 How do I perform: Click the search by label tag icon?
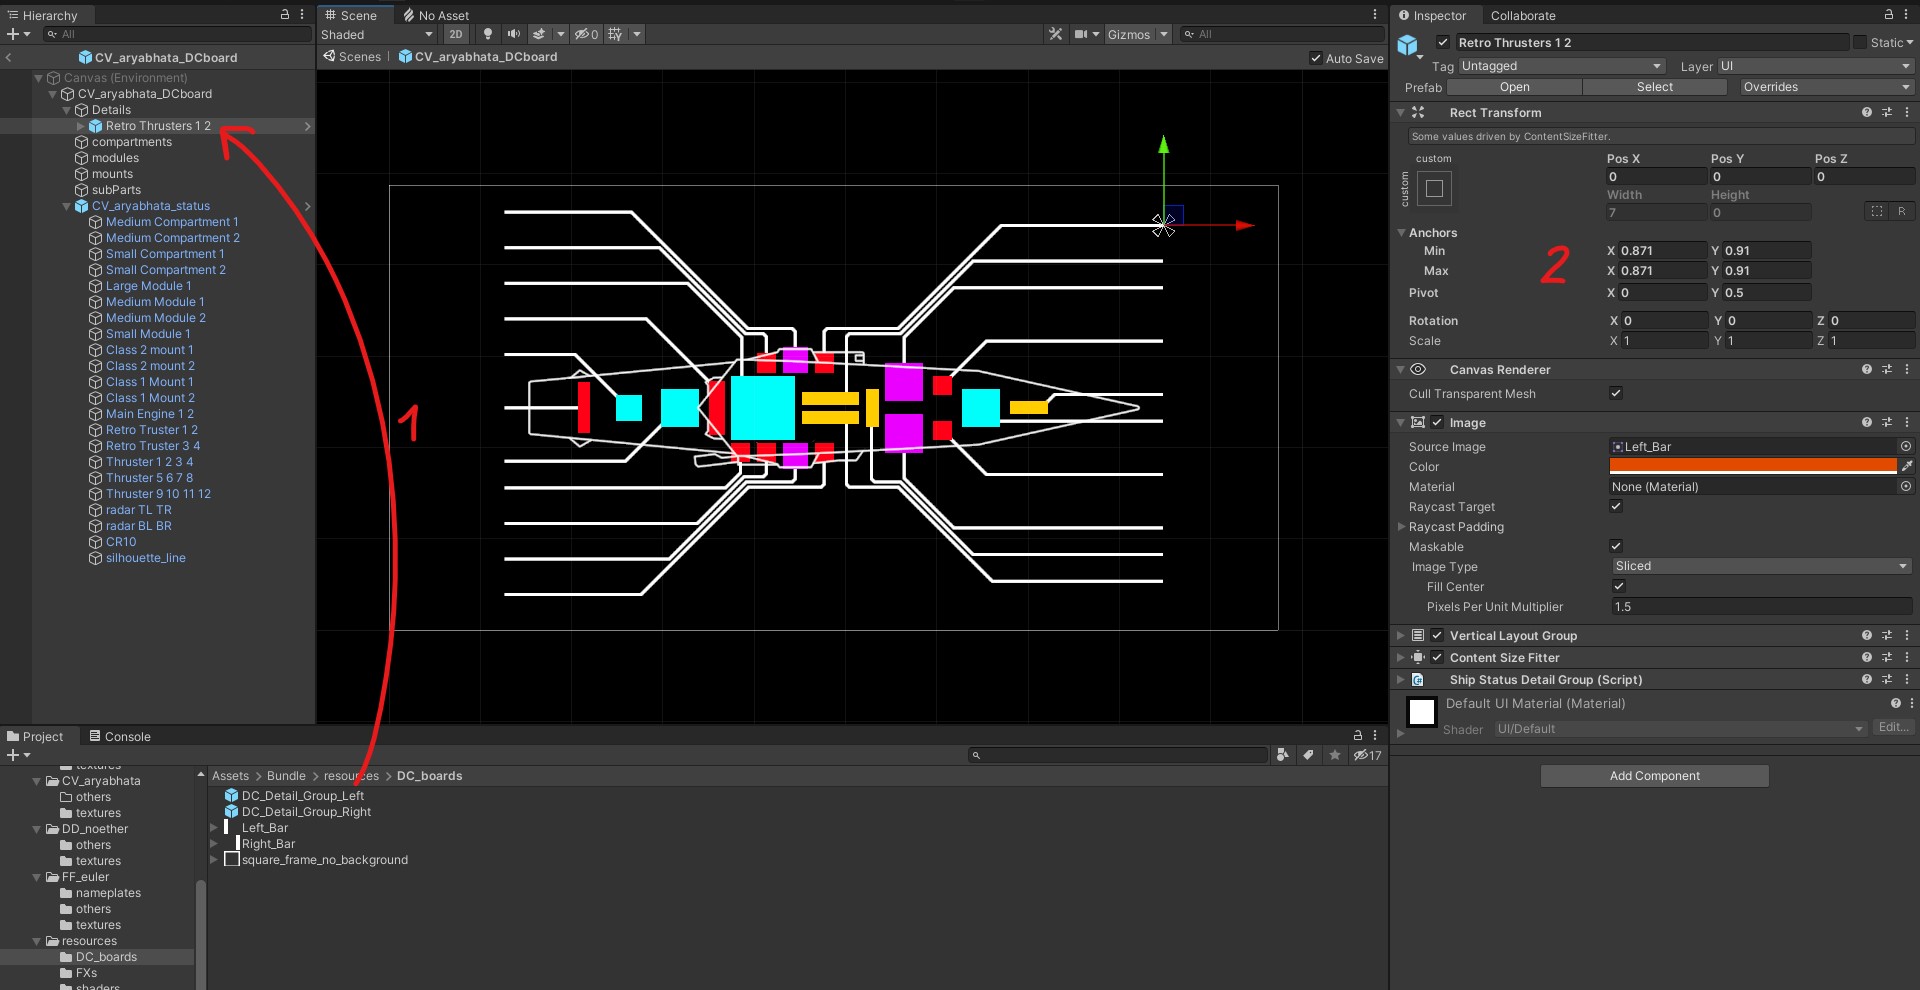tap(1308, 755)
